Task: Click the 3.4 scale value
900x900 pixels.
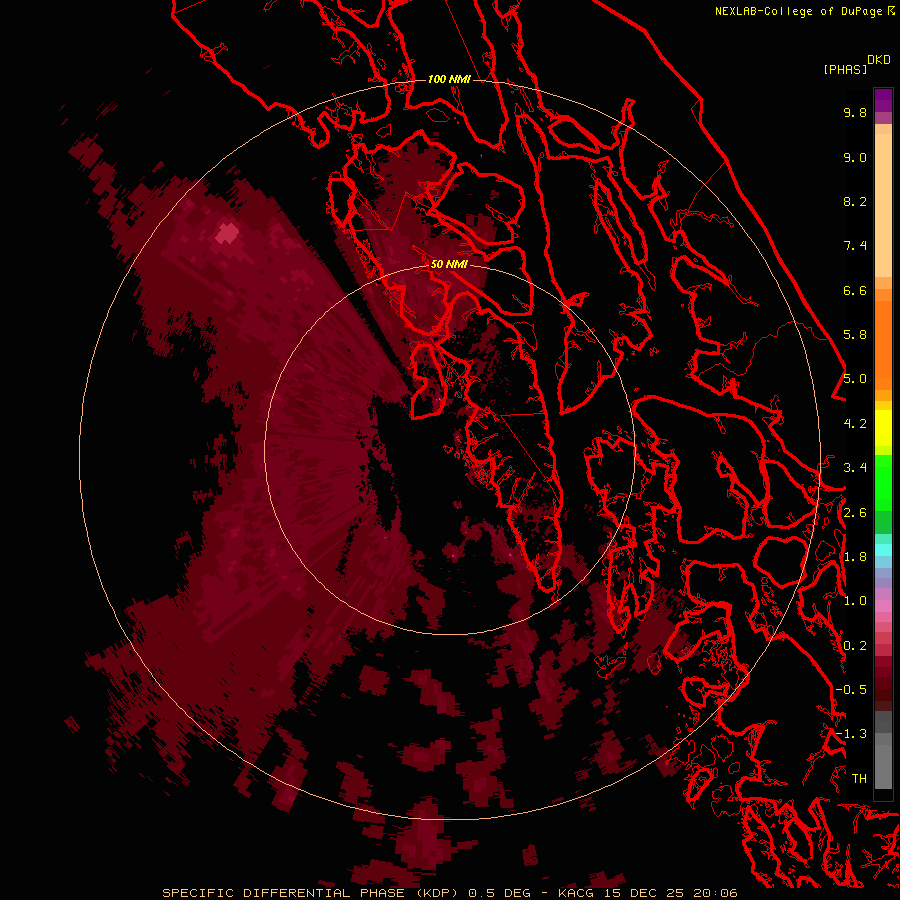Action: pos(855,468)
